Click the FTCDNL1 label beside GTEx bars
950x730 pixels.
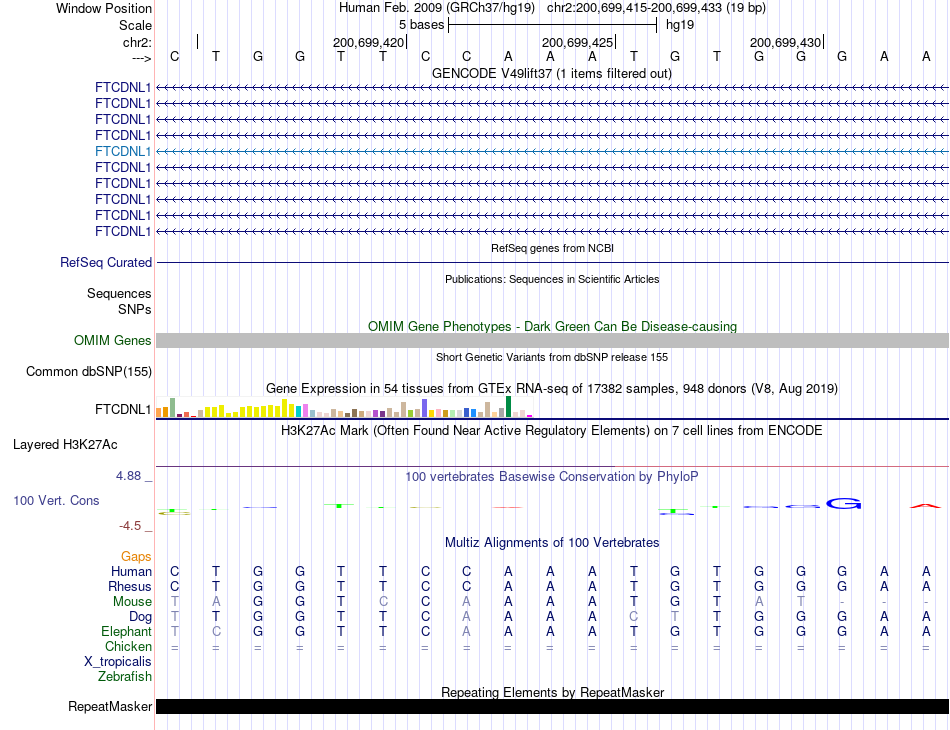tap(122, 410)
